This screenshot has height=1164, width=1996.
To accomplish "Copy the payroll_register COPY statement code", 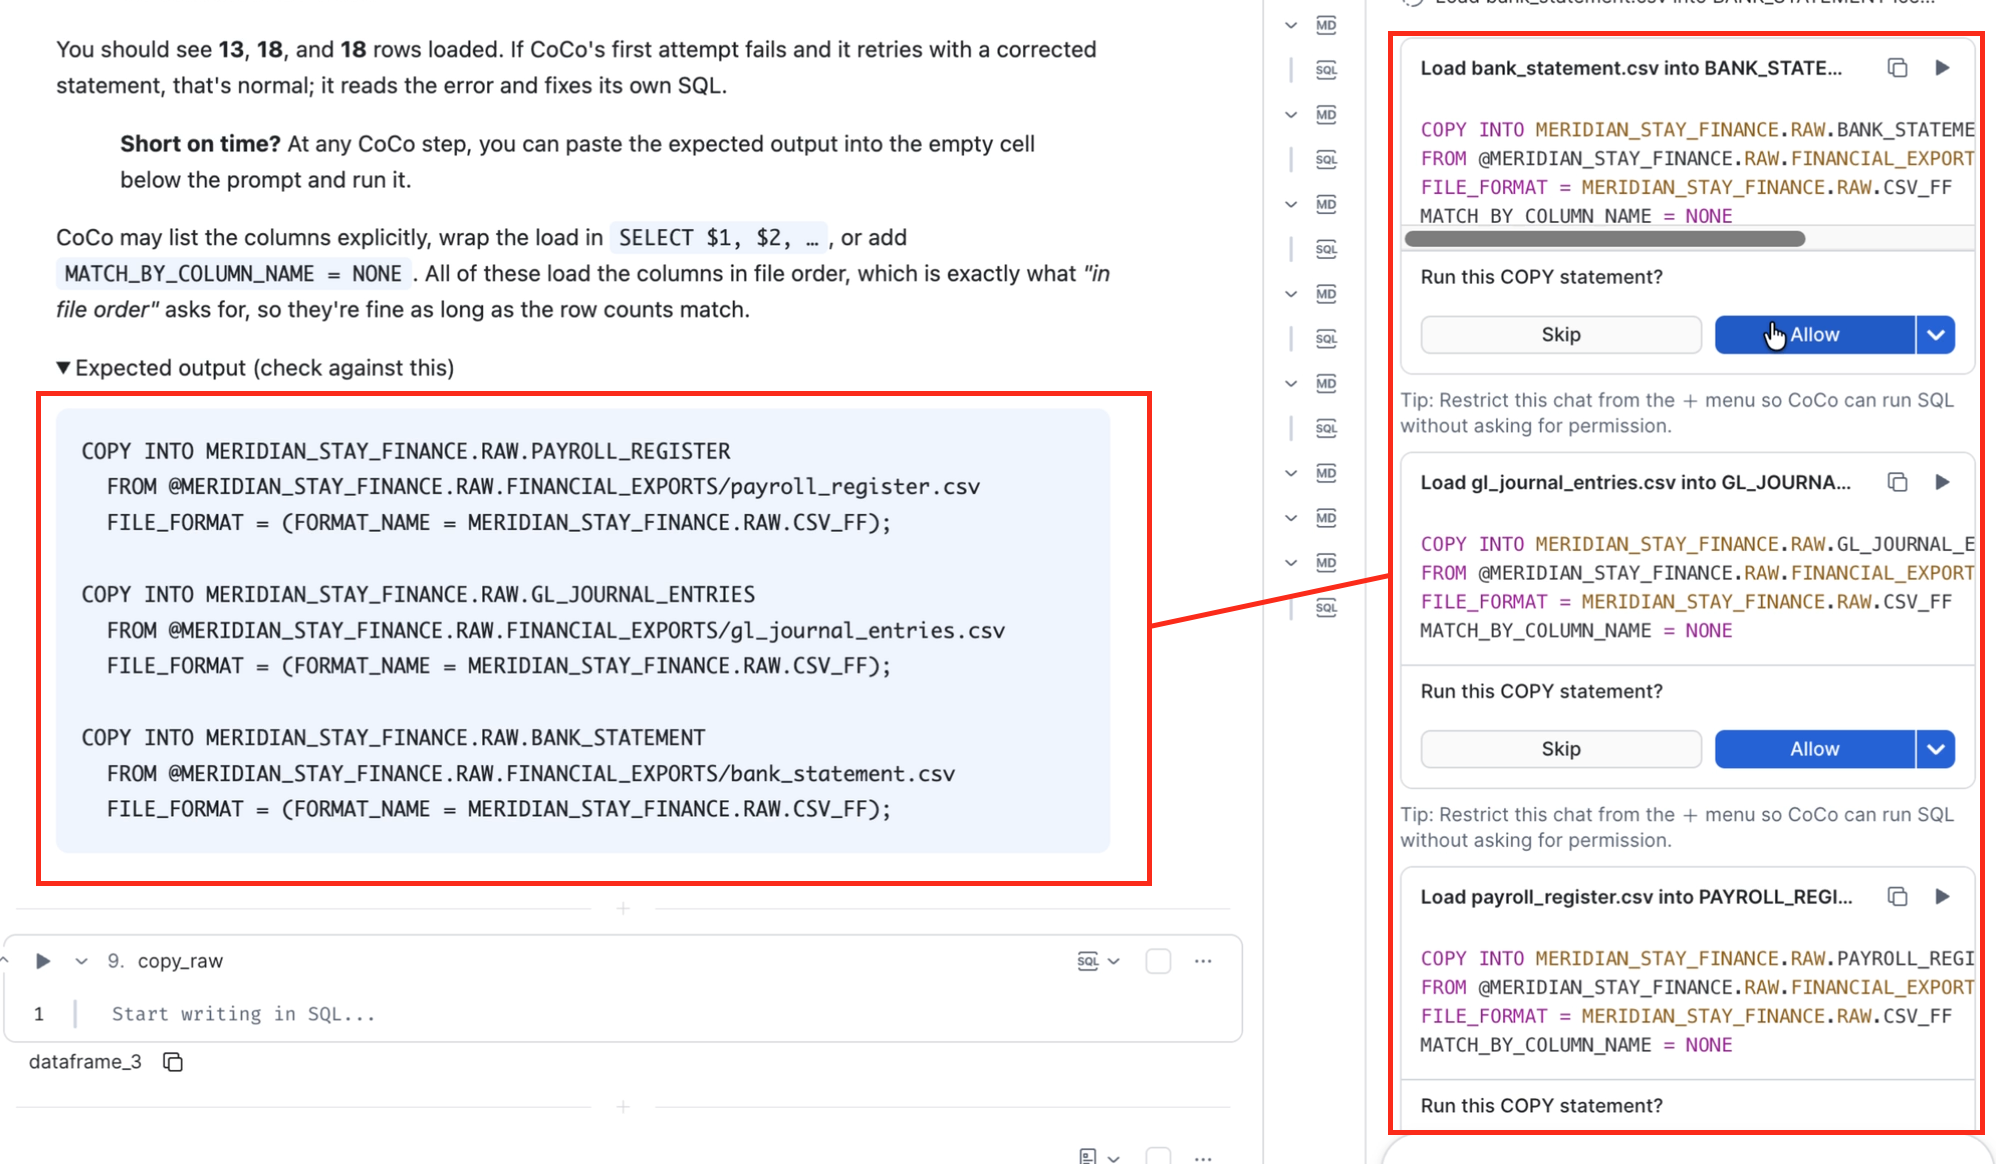I will pos(1897,896).
